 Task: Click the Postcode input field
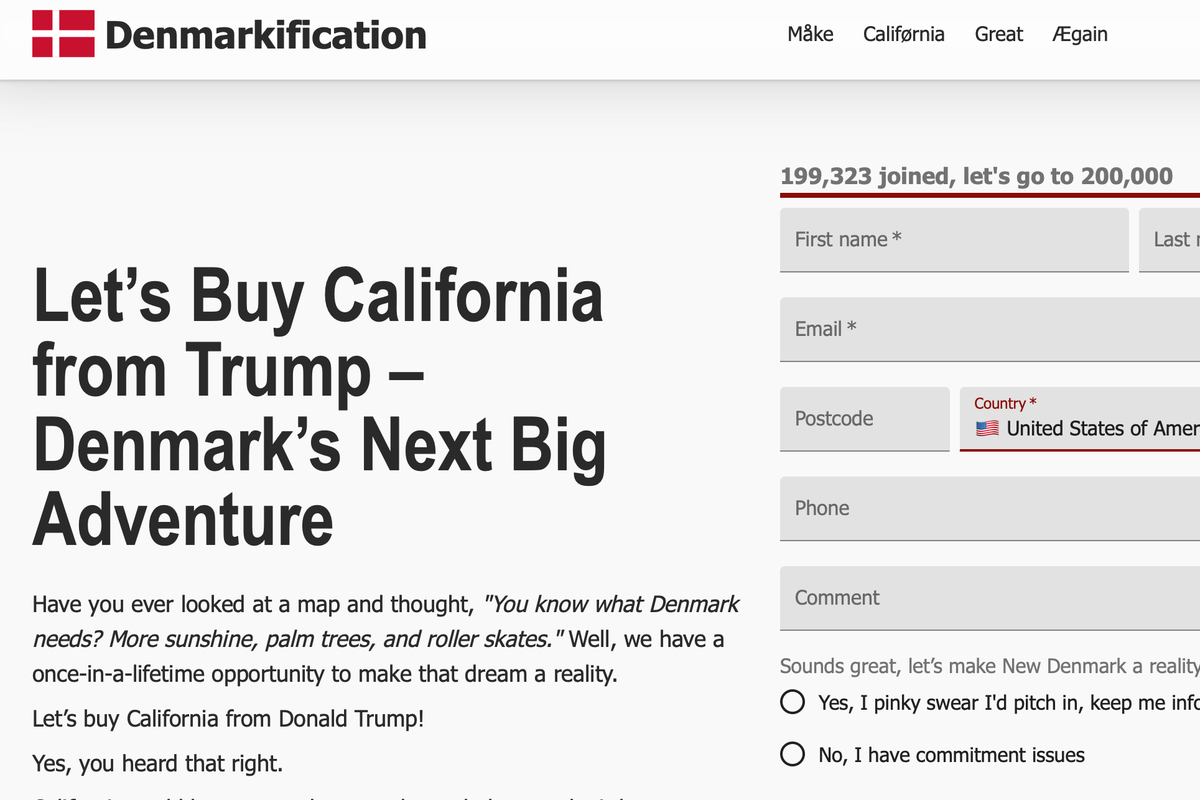coord(864,419)
